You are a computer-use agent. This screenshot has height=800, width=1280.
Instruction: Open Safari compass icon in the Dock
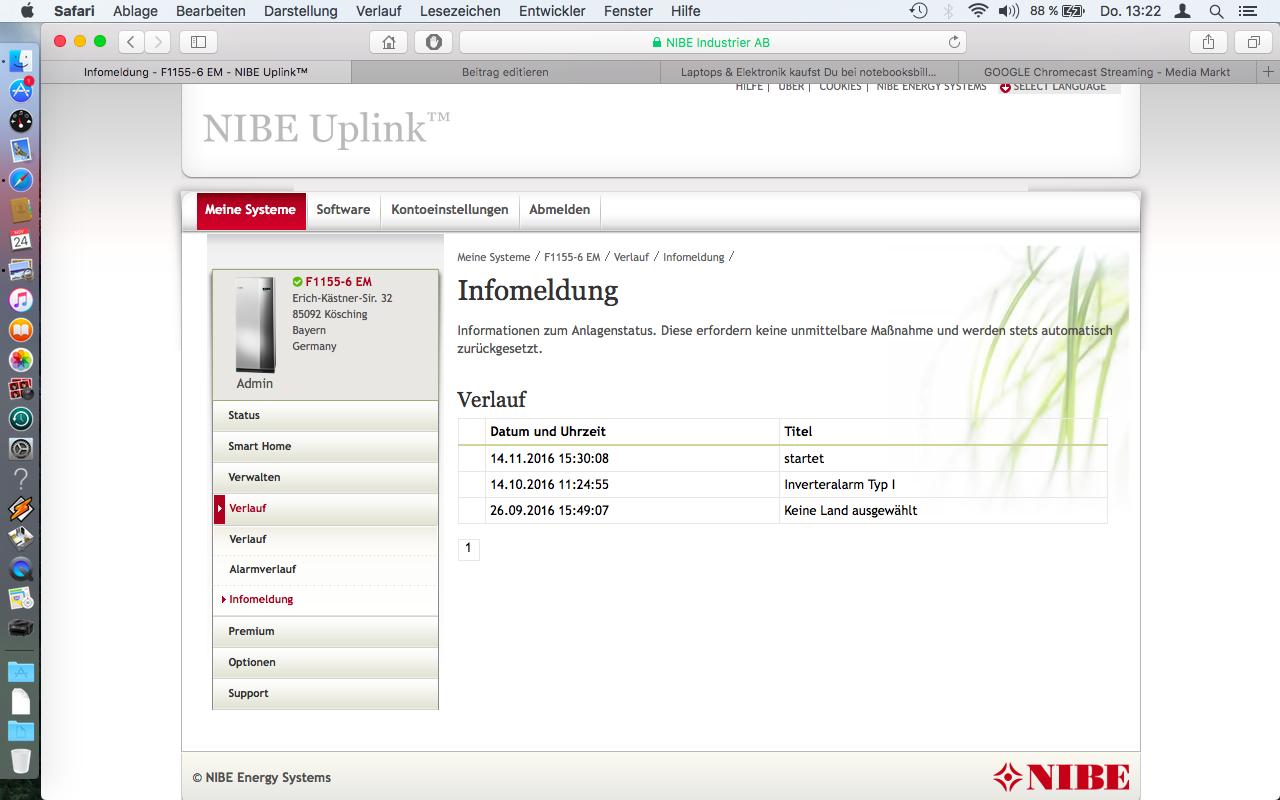pyautogui.click(x=21, y=180)
